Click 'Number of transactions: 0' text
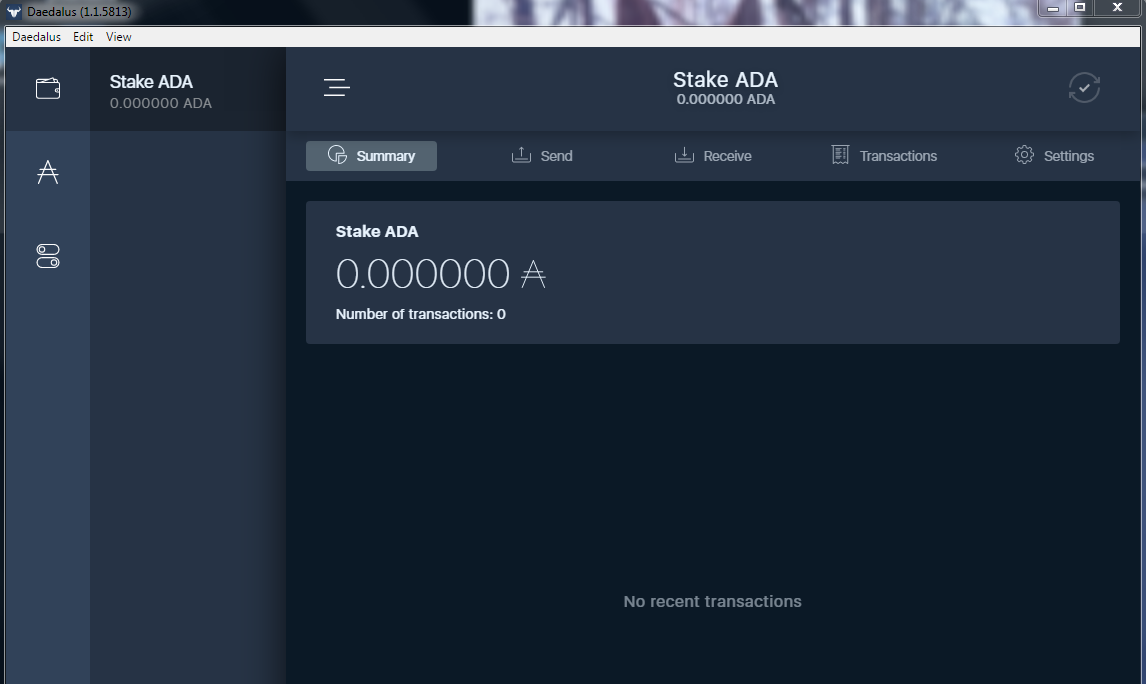1146x684 pixels. coord(420,314)
